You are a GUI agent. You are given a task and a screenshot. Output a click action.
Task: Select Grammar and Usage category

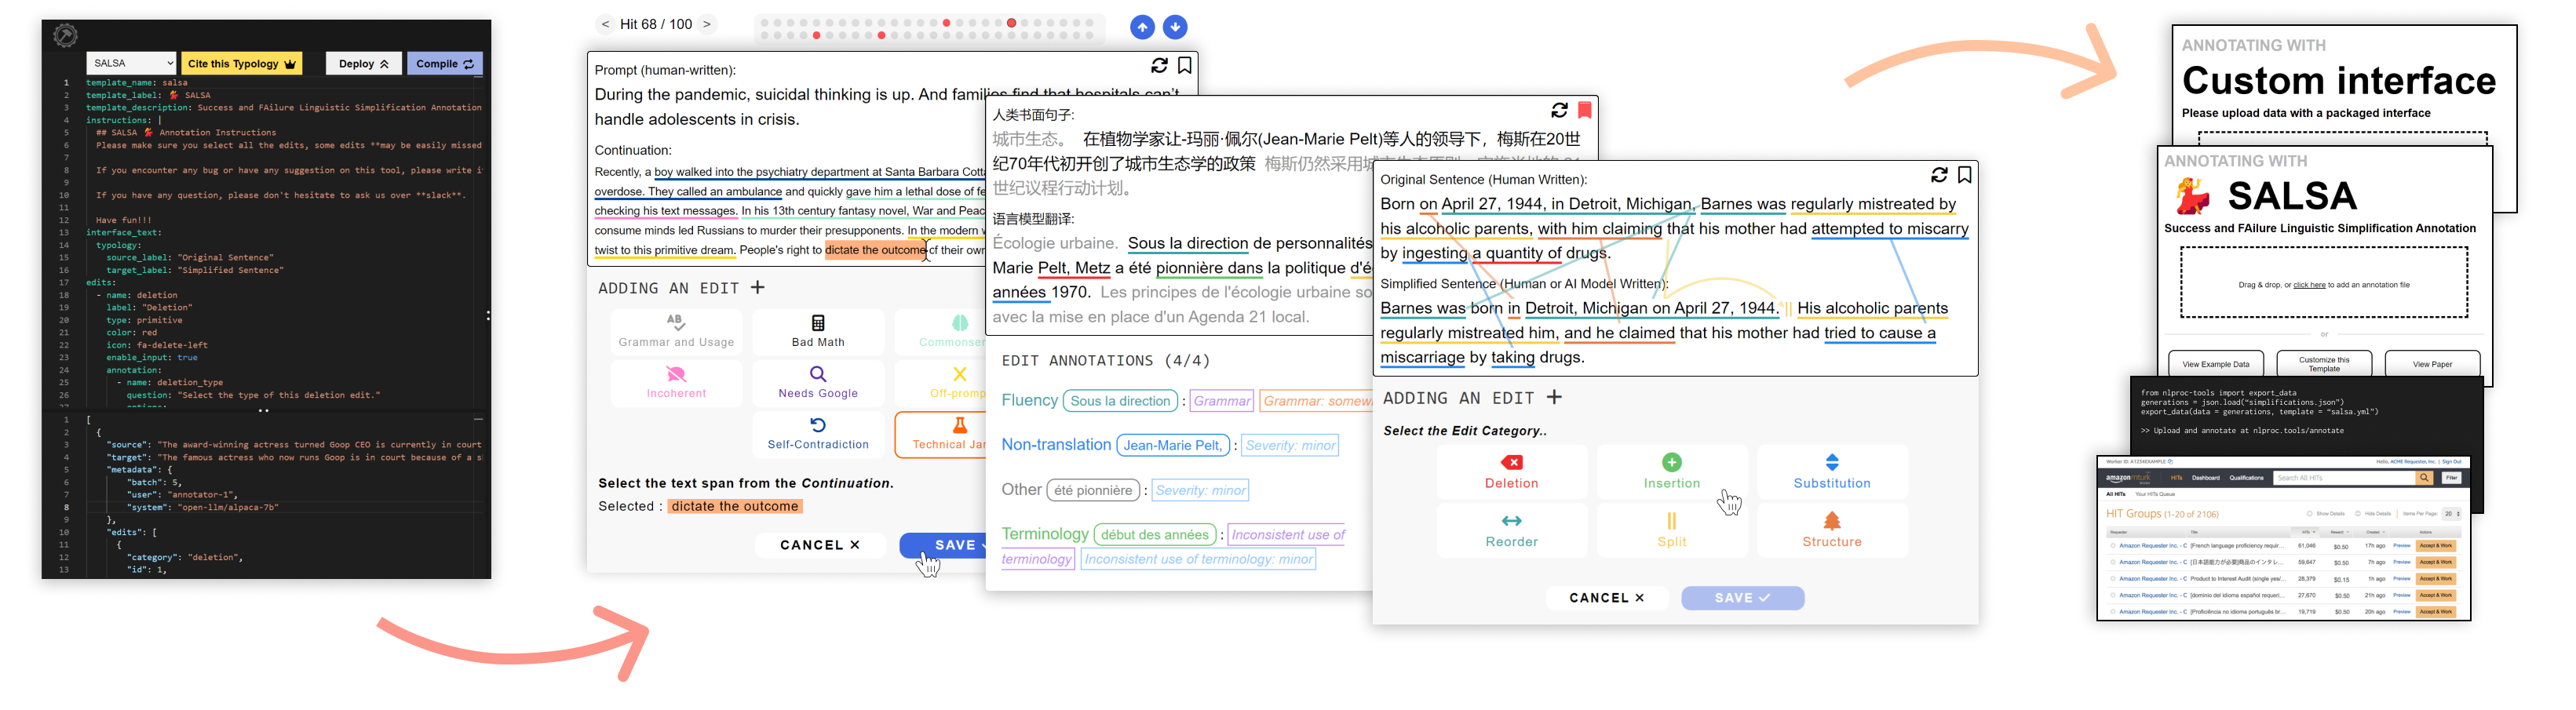coord(676,332)
